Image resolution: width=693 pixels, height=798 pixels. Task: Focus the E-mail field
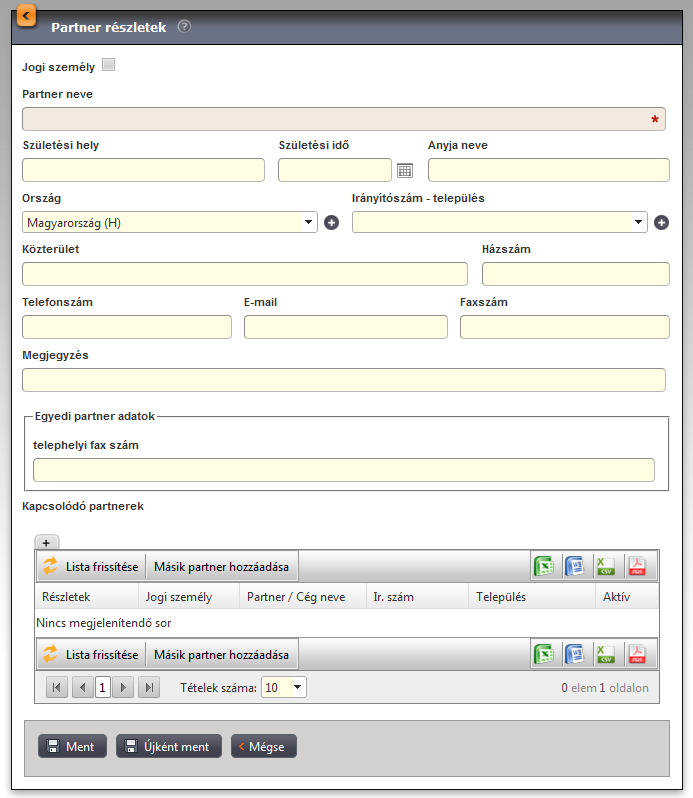pyautogui.click(x=346, y=327)
